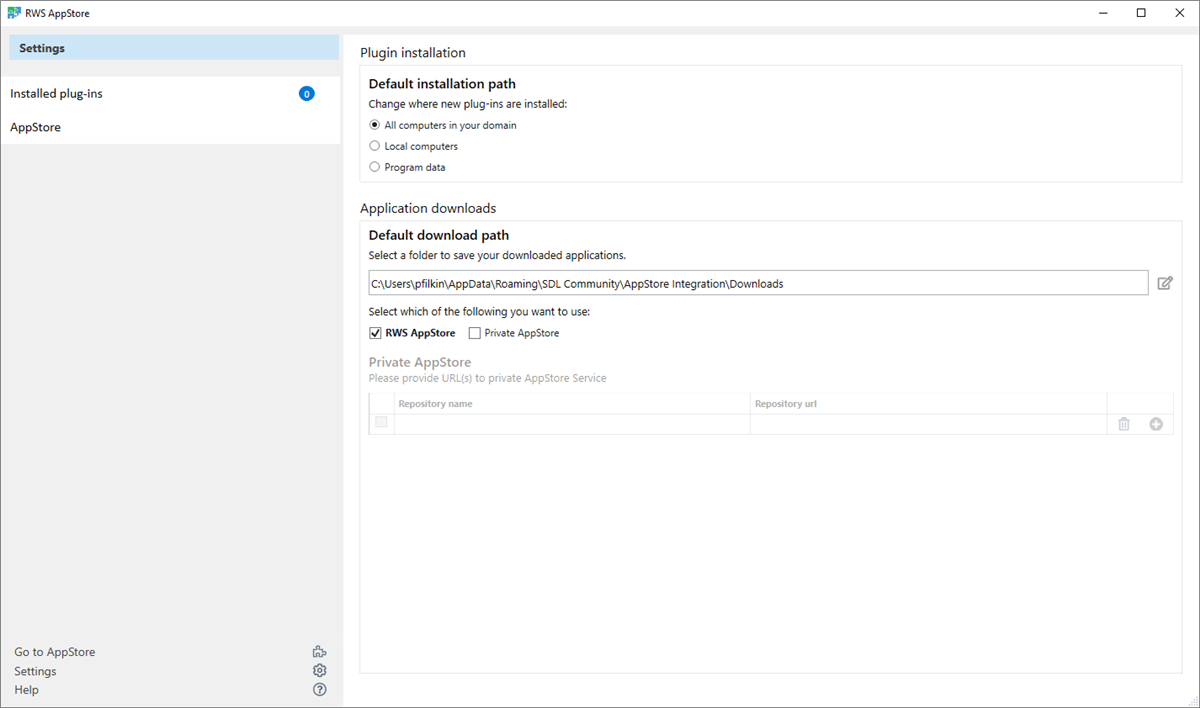The width and height of the screenshot is (1200, 708).
Task: Click the Help link at bottom left
Action: (26, 689)
